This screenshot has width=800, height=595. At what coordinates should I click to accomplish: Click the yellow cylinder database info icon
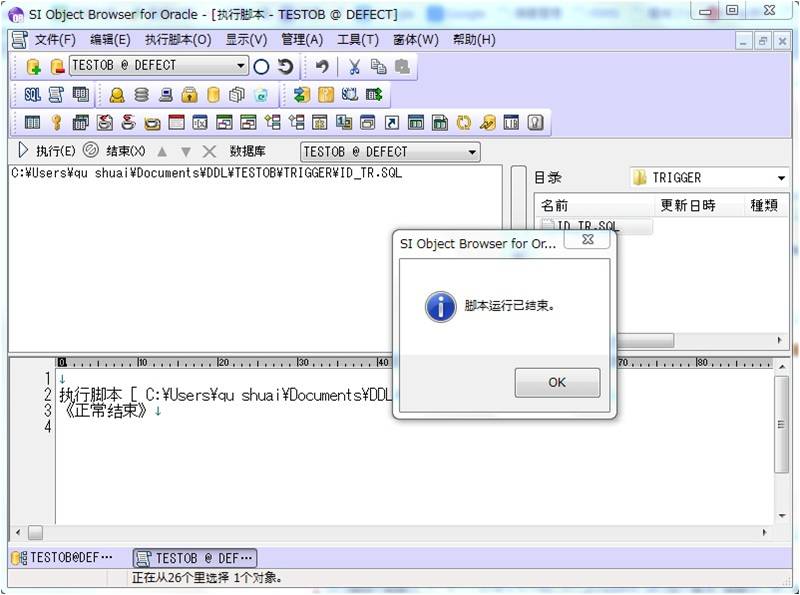click(x=213, y=95)
